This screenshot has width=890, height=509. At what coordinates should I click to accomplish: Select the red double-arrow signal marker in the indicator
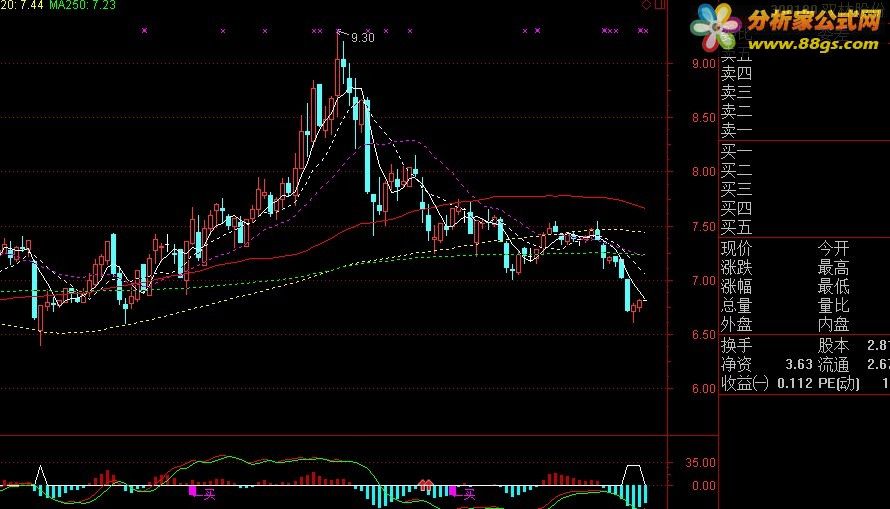click(426, 485)
